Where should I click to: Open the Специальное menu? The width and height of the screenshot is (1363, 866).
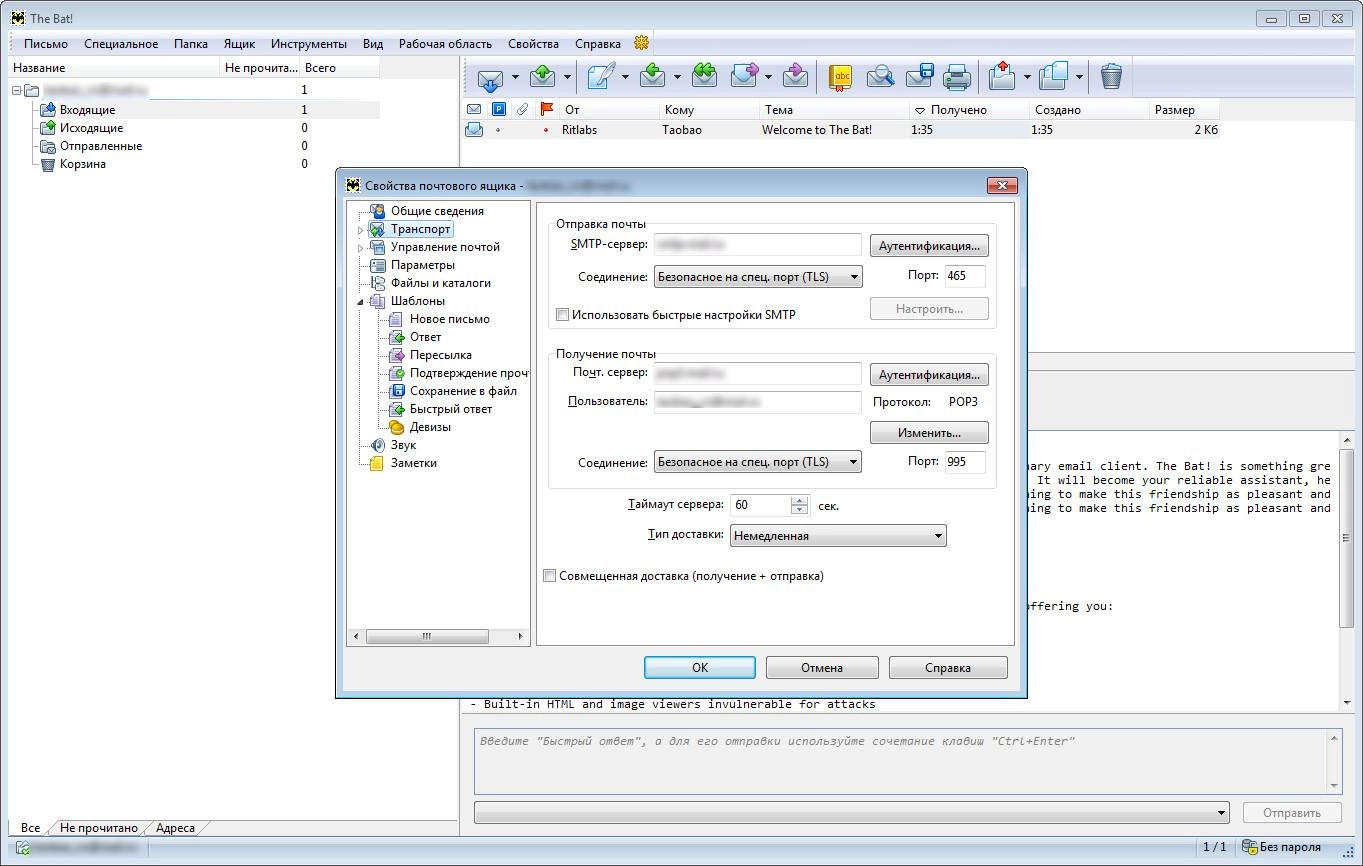[121, 43]
